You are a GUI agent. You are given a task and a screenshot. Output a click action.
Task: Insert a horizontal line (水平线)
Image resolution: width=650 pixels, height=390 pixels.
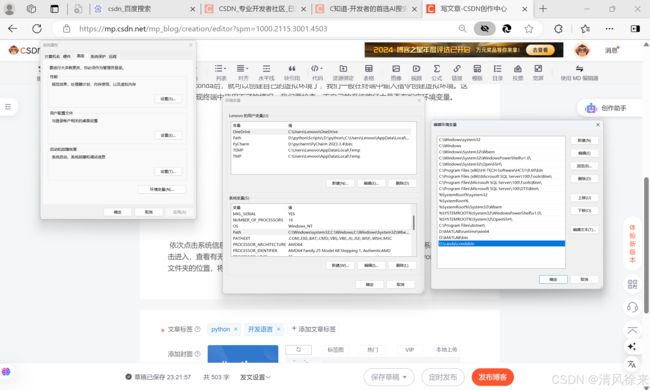(x=266, y=73)
